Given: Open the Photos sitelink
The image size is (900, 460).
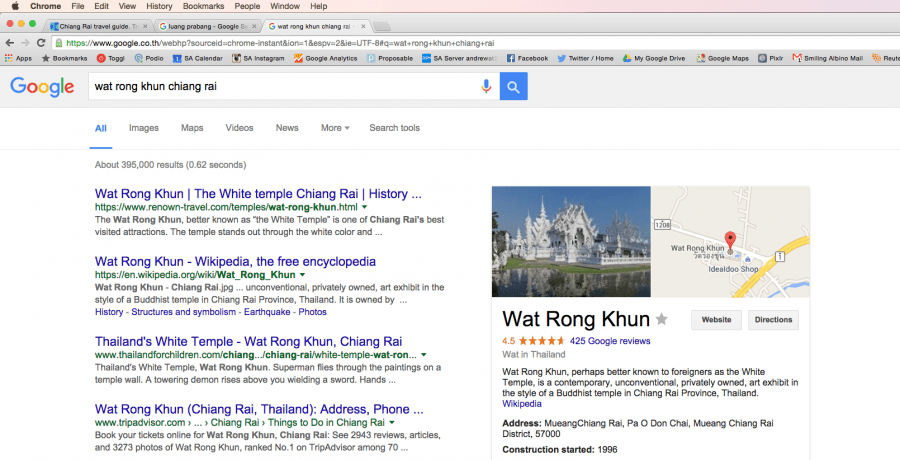Looking at the screenshot, I should (312, 312).
